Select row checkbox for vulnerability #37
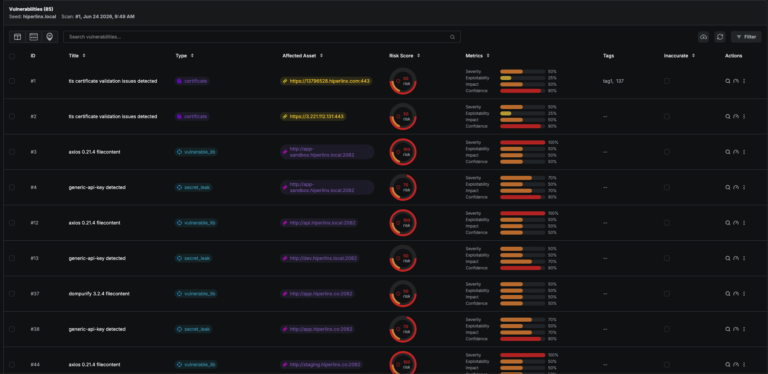Viewport: 768px width, 374px height. 12,294
